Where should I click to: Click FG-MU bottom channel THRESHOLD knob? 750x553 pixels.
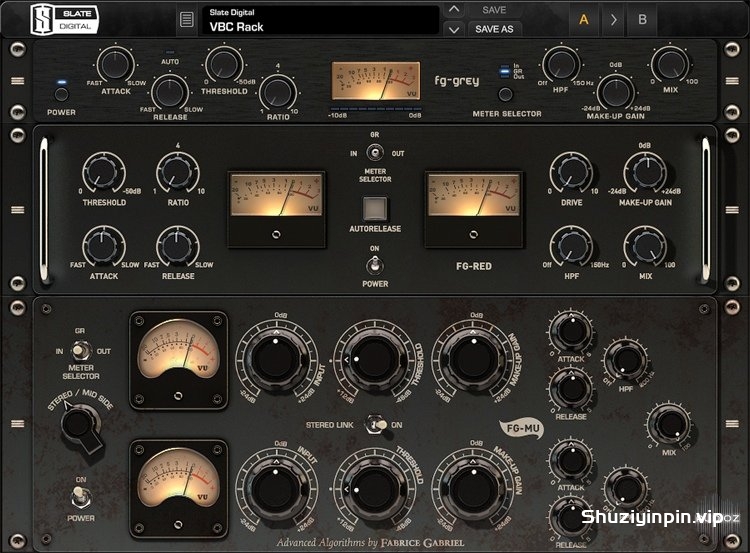375,489
